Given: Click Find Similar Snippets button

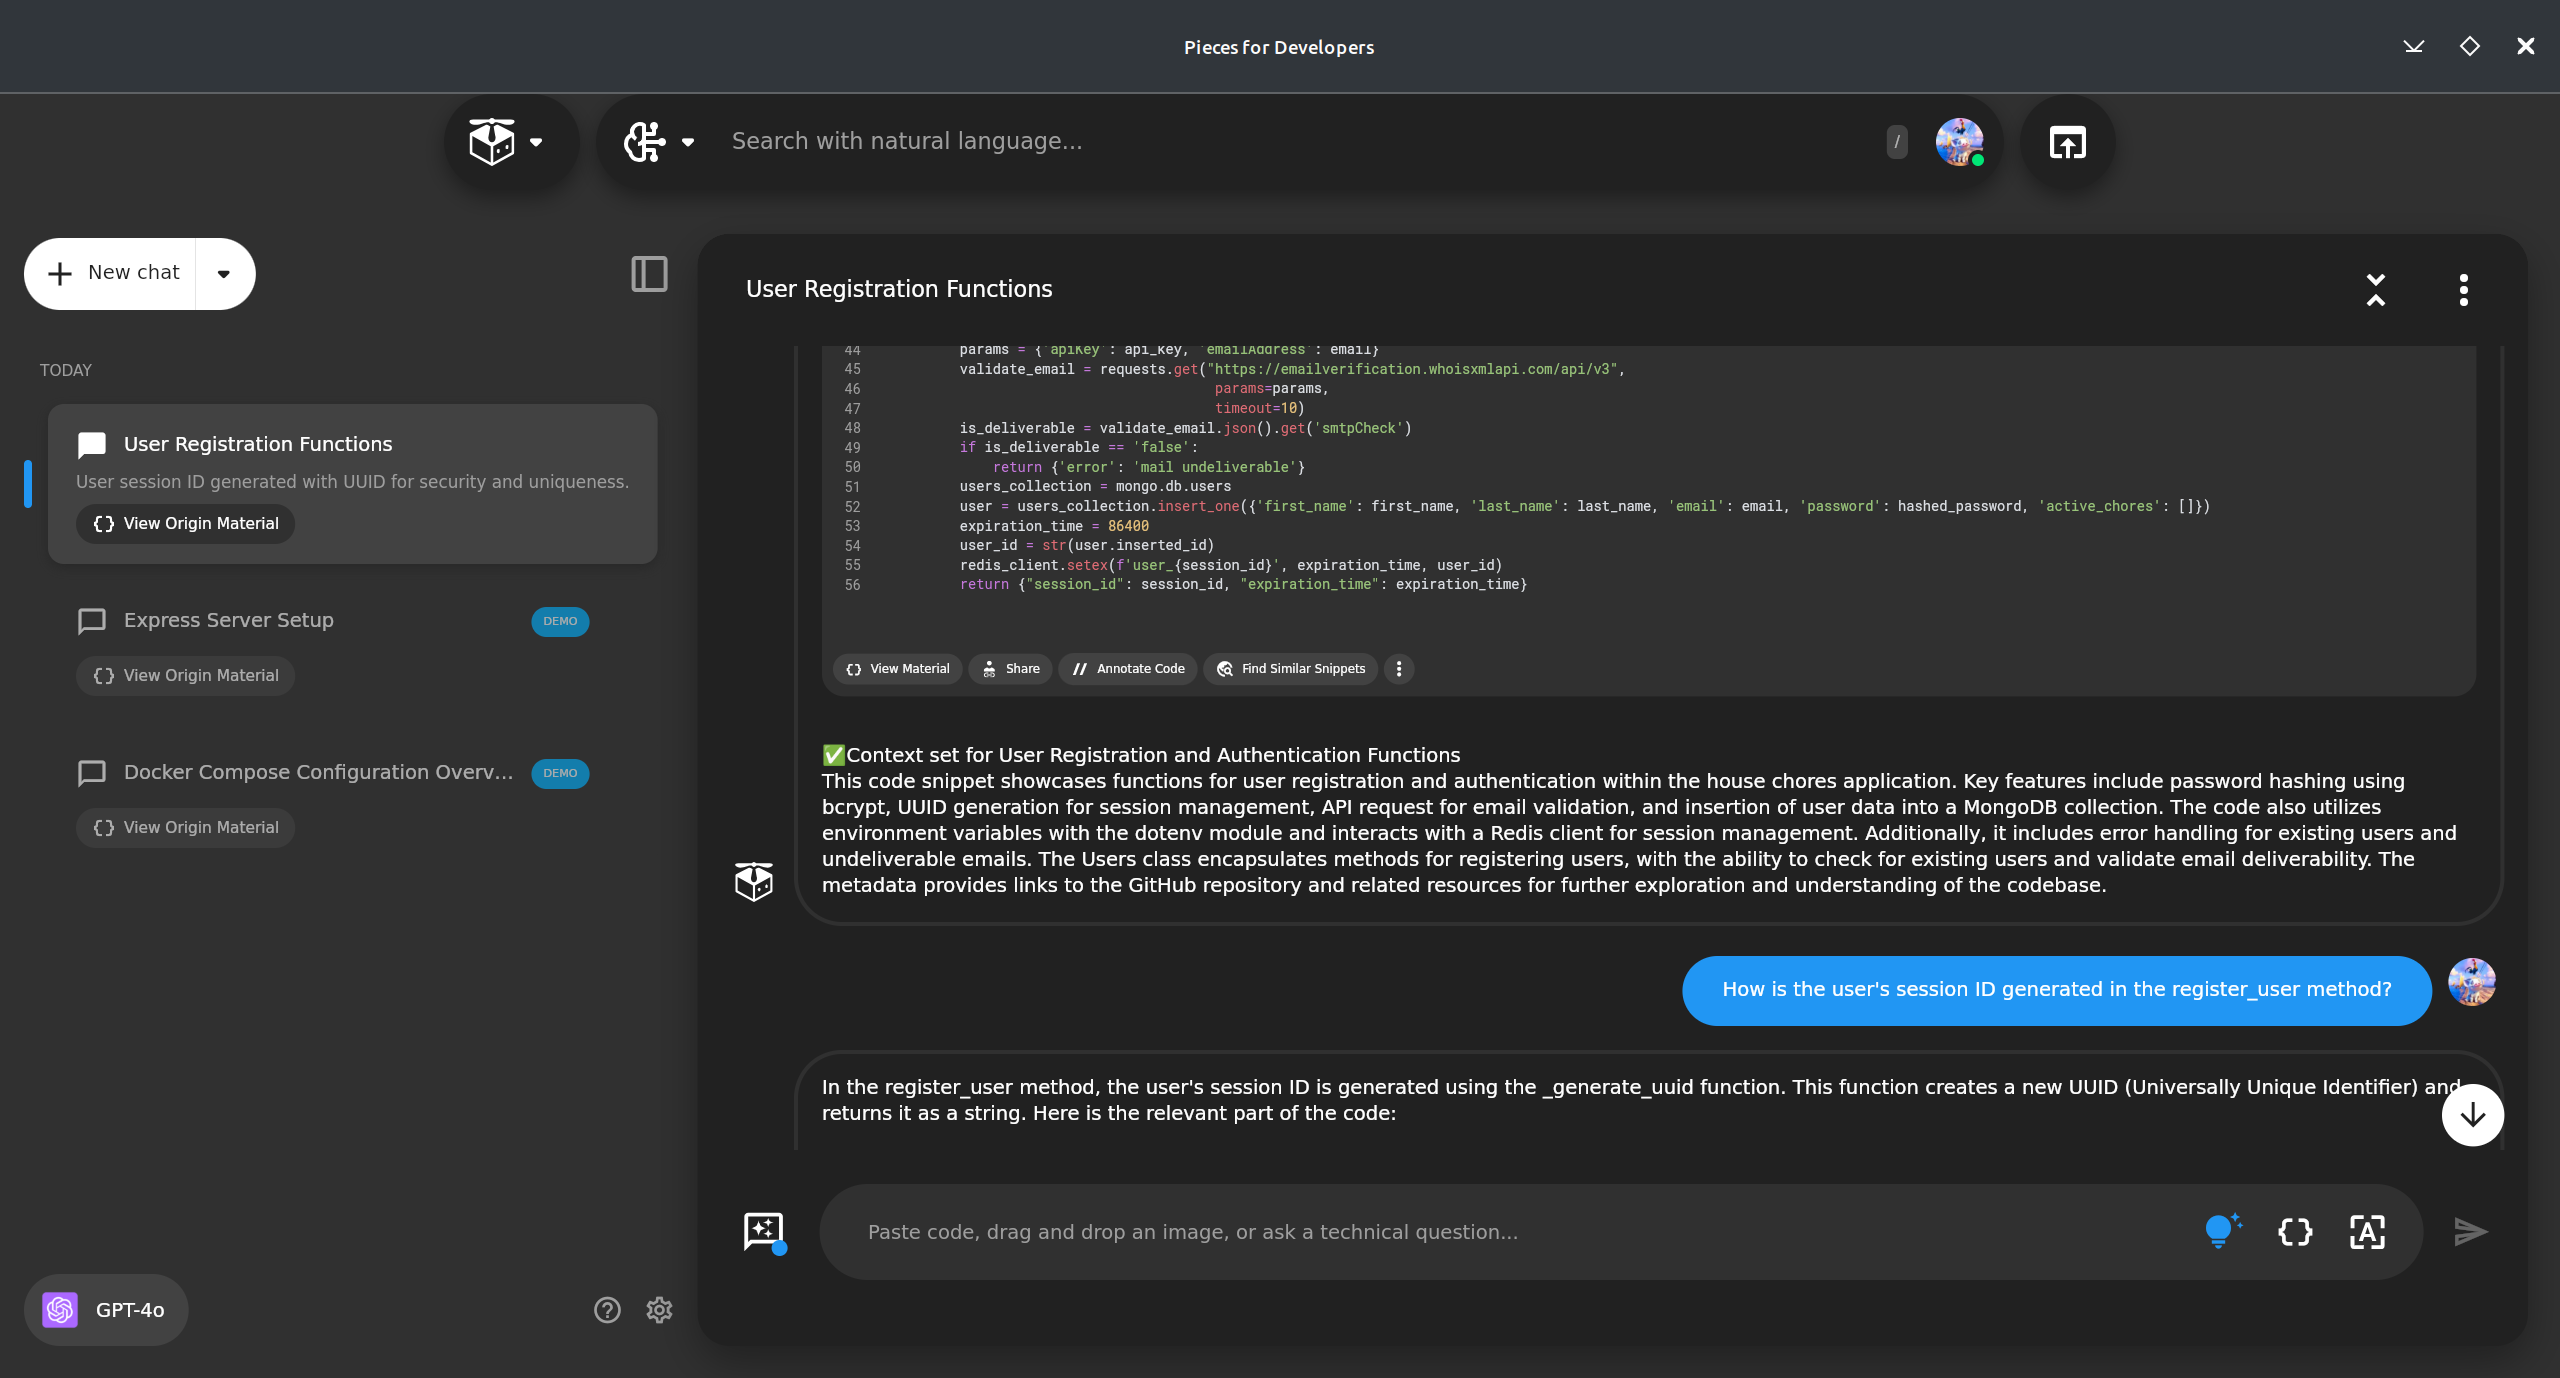Looking at the screenshot, I should click(1291, 668).
